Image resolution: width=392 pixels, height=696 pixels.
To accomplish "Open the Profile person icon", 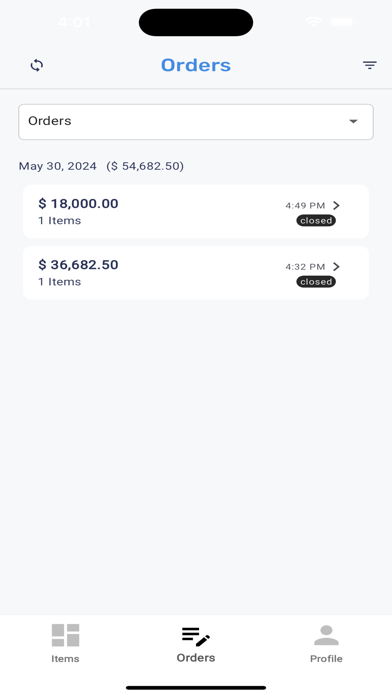I will tap(326, 635).
